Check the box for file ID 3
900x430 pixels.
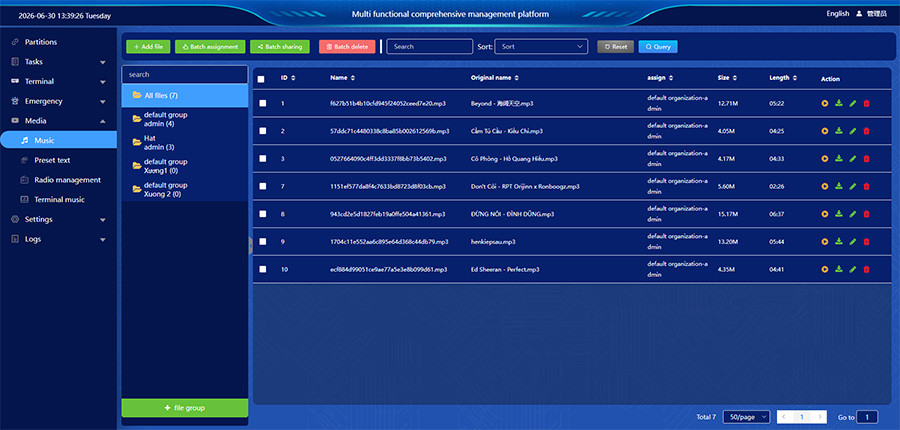point(262,158)
